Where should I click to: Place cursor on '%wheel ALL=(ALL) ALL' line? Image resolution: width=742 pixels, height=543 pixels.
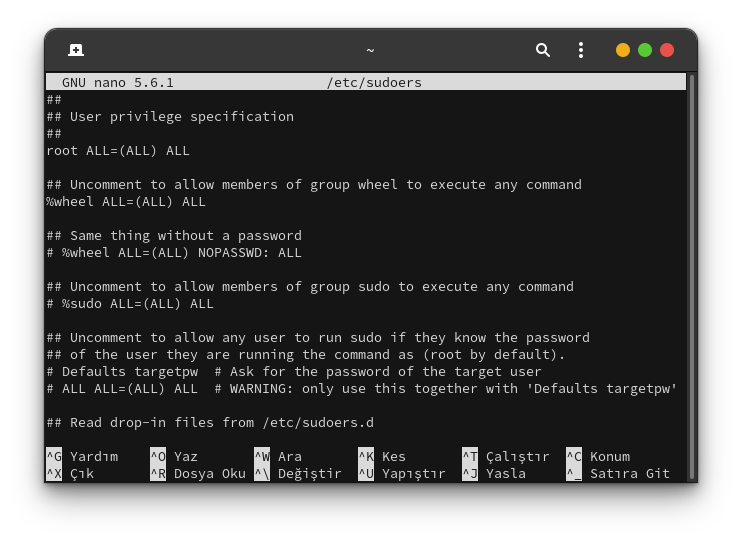(x=126, y=202)
